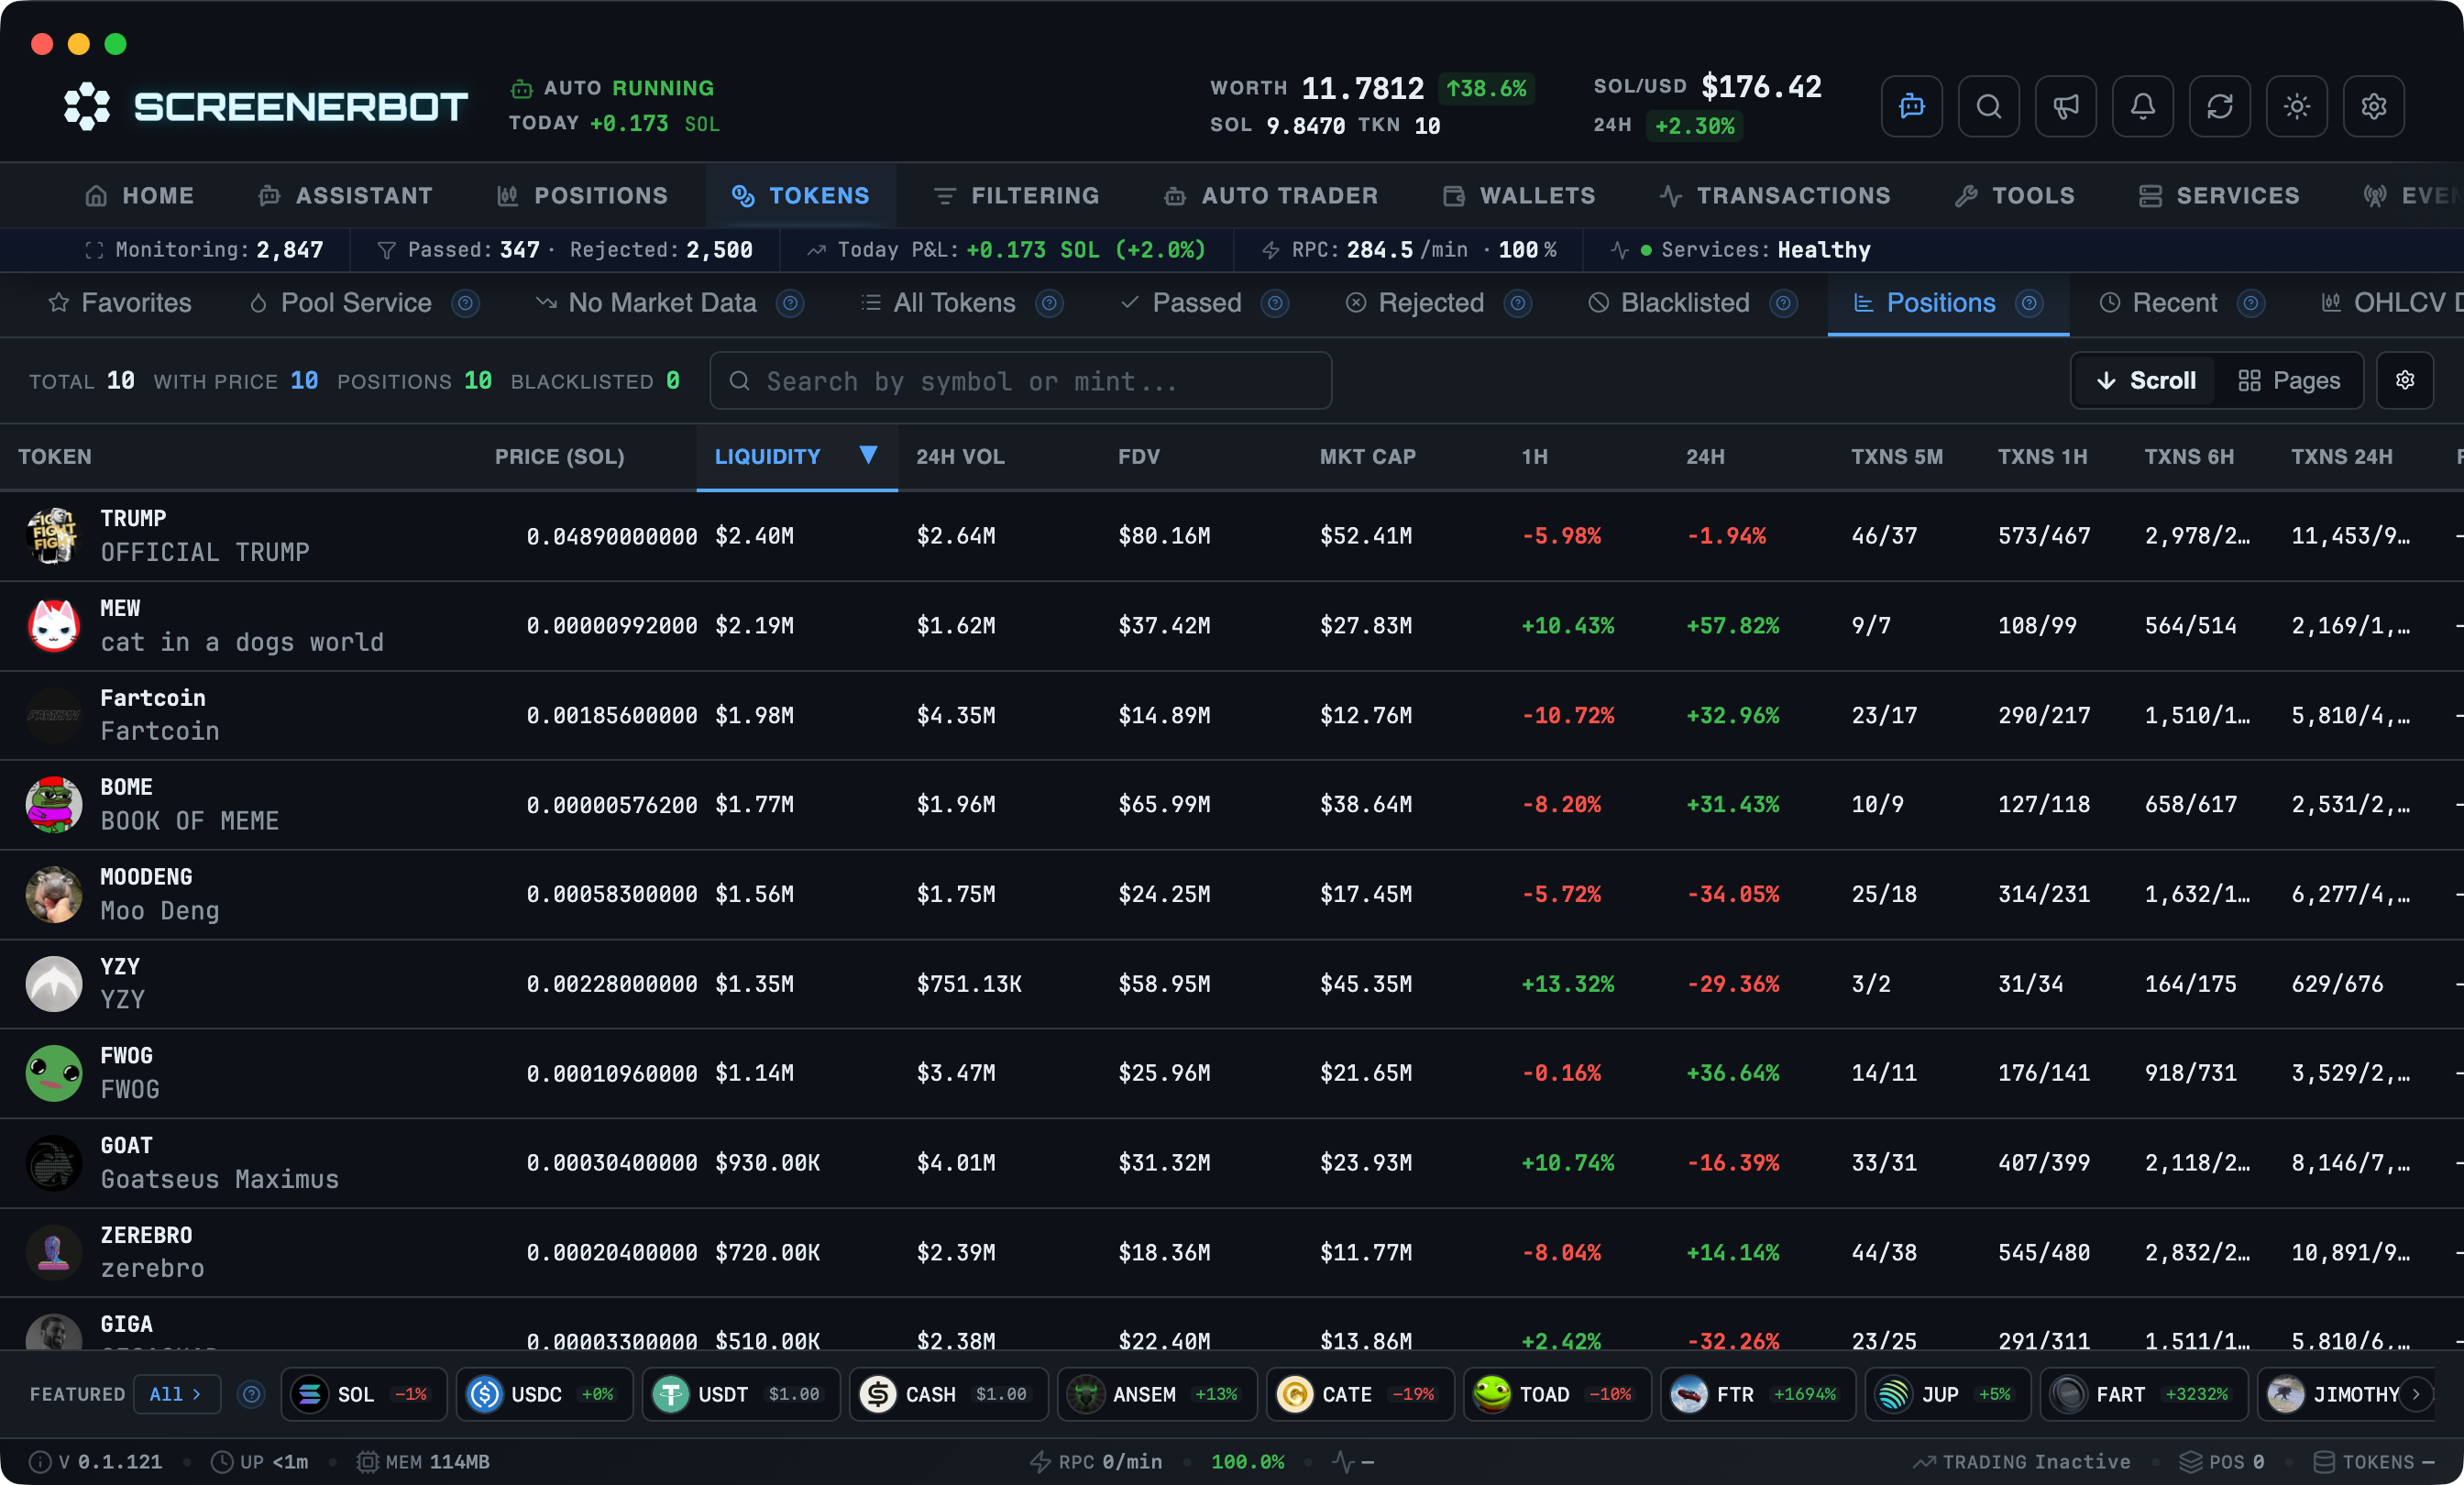This screenshot has width=2464, height=1485.
Task: Open the WALLETS tab
Action: pos(1519,196)
